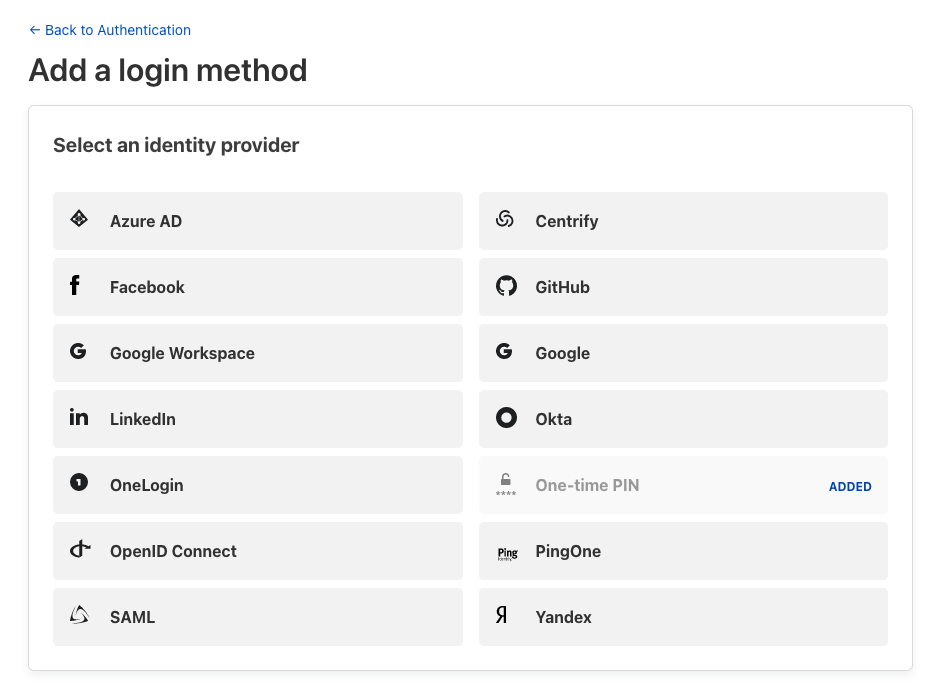The height and width of the screenshot is (688, 935).
Task: Click the Okta circle logo icon
Action: (x=506, y=418)
